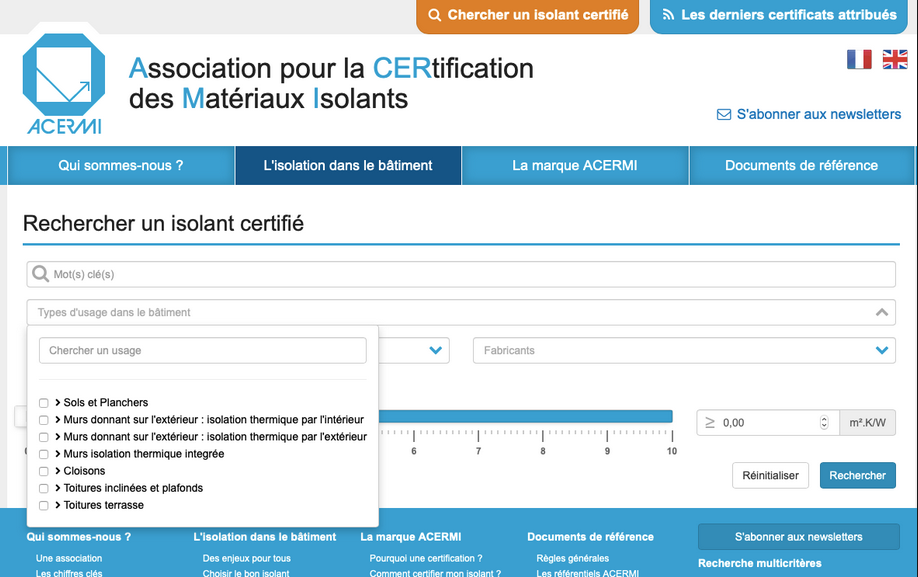The width and height of the screenshot is (918, 577).
Task: Check the Cloisons checkbox
Action: [44, 471]
